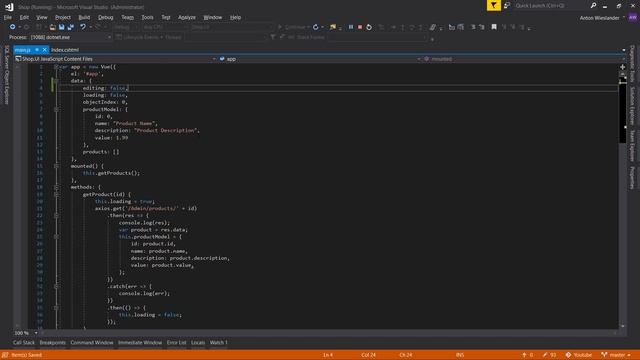Click the master branch status item

(x=616, y=355)
